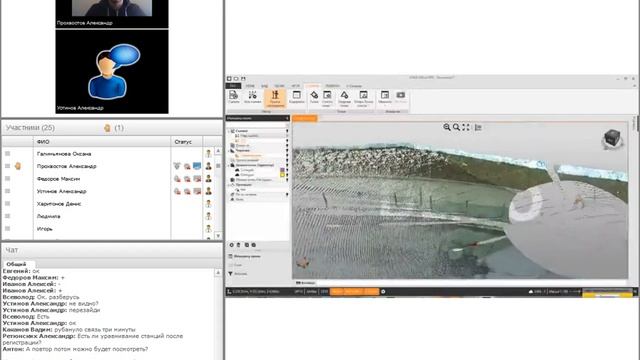Check the box next to Харитонов Денис

tap(7, 203)
